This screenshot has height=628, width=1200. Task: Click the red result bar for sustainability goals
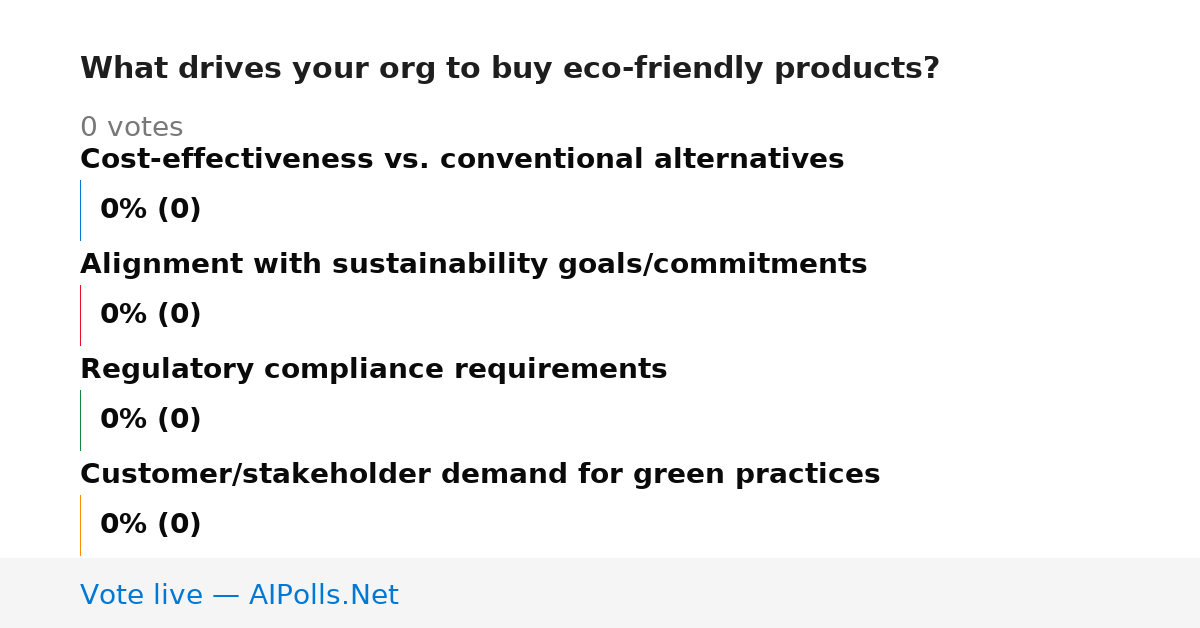pyautogui.click(x=80, y=315)
